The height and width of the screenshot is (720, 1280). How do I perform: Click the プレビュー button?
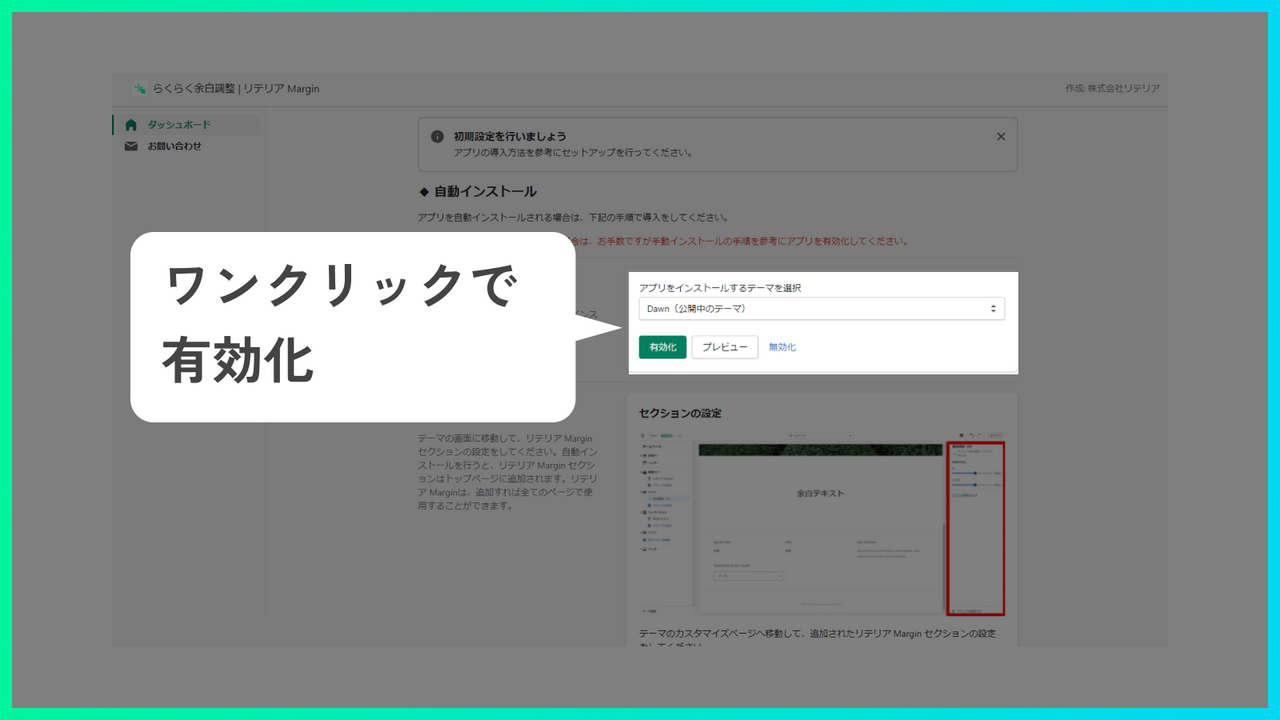tap(724, 347)
